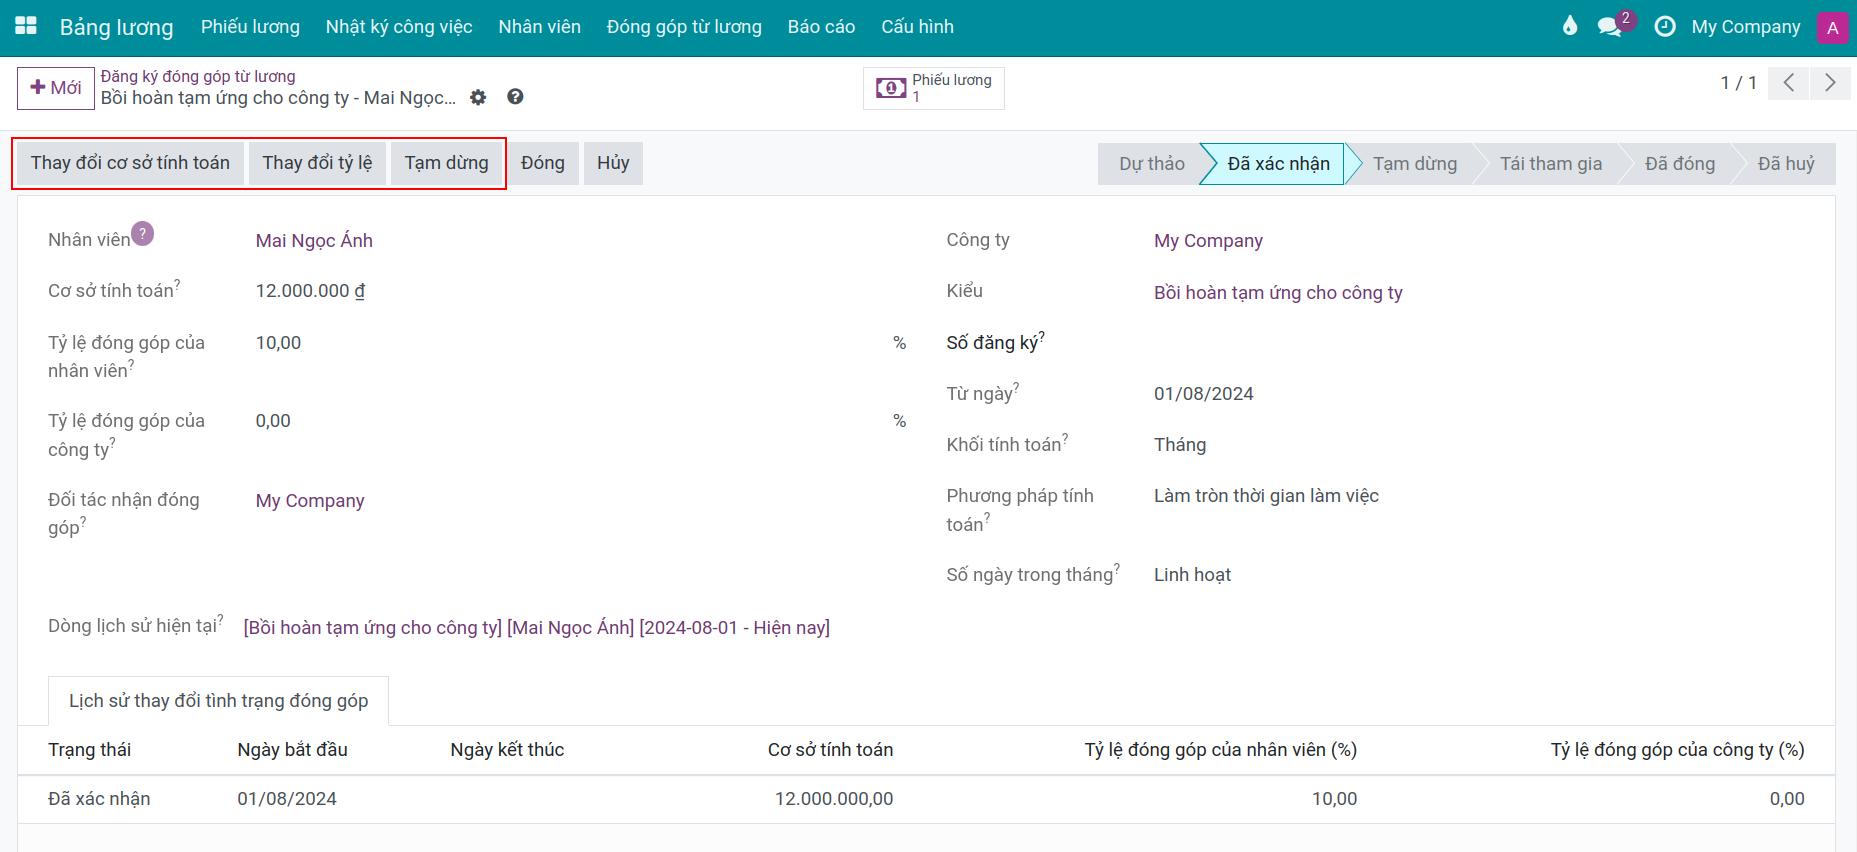Open the Nhật ký công việc menu

click(x=399, y=27)
